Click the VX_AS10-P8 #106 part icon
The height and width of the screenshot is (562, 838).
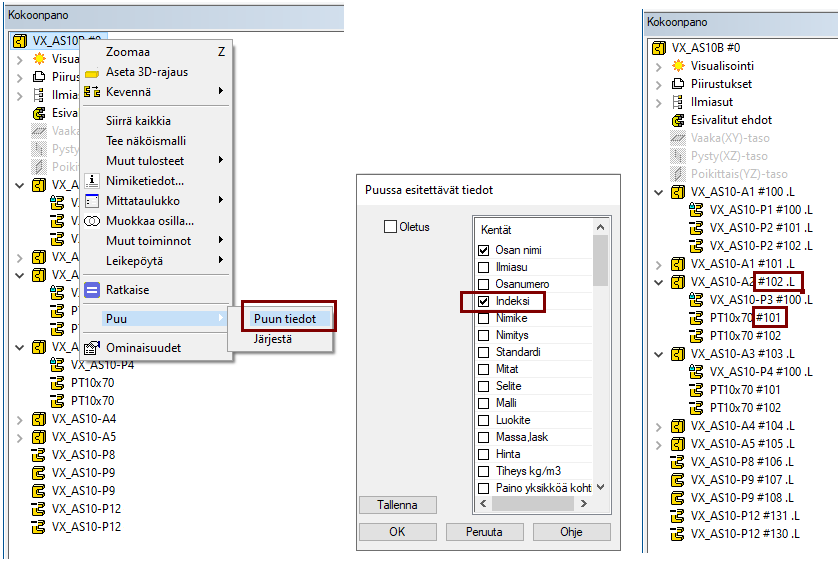[x=677, y=462]
